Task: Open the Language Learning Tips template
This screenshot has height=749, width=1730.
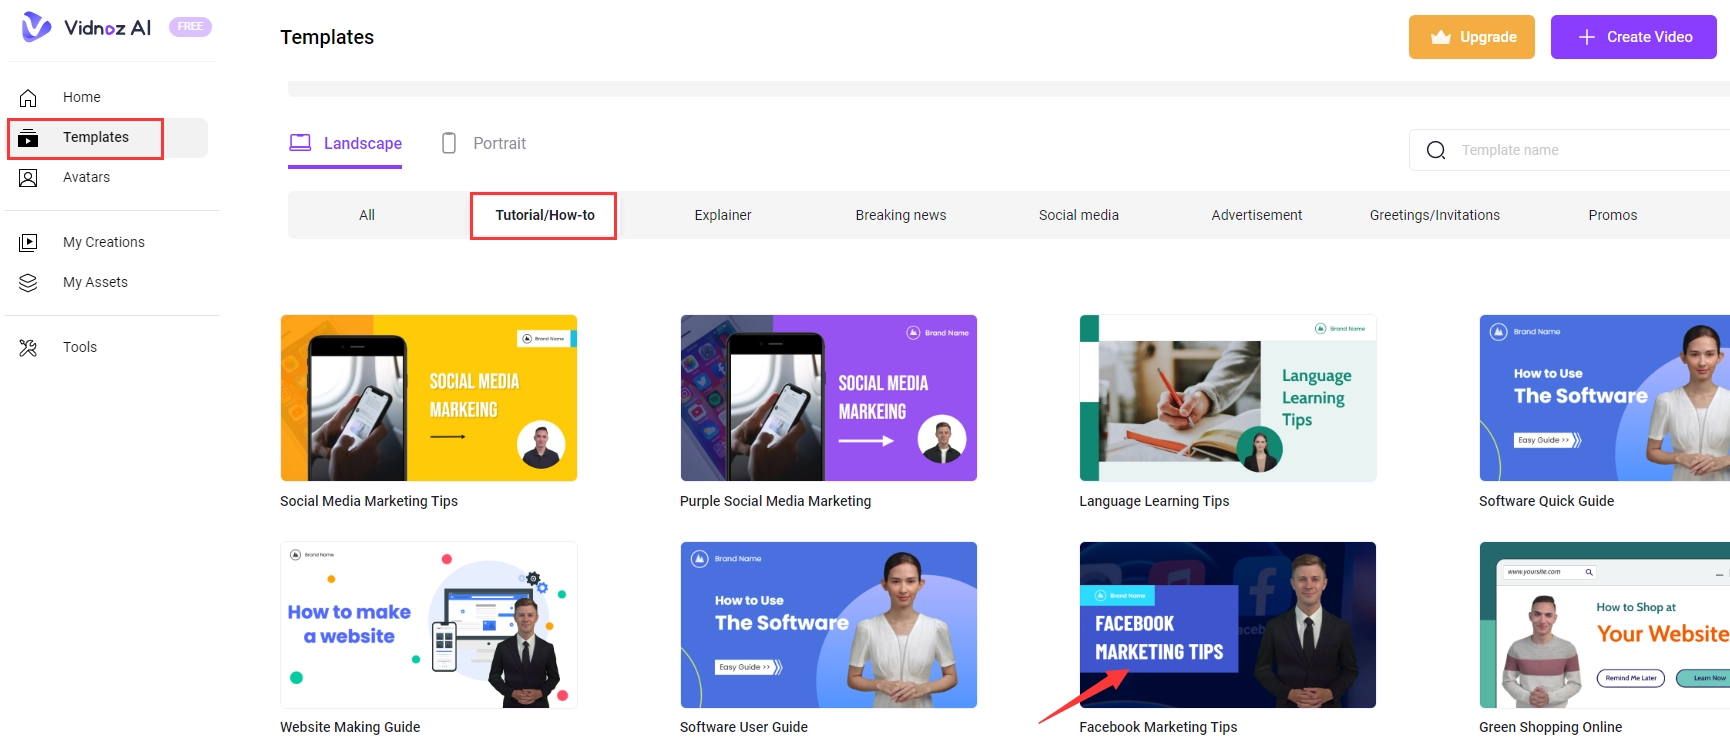Action: (x=1227, y=398)
